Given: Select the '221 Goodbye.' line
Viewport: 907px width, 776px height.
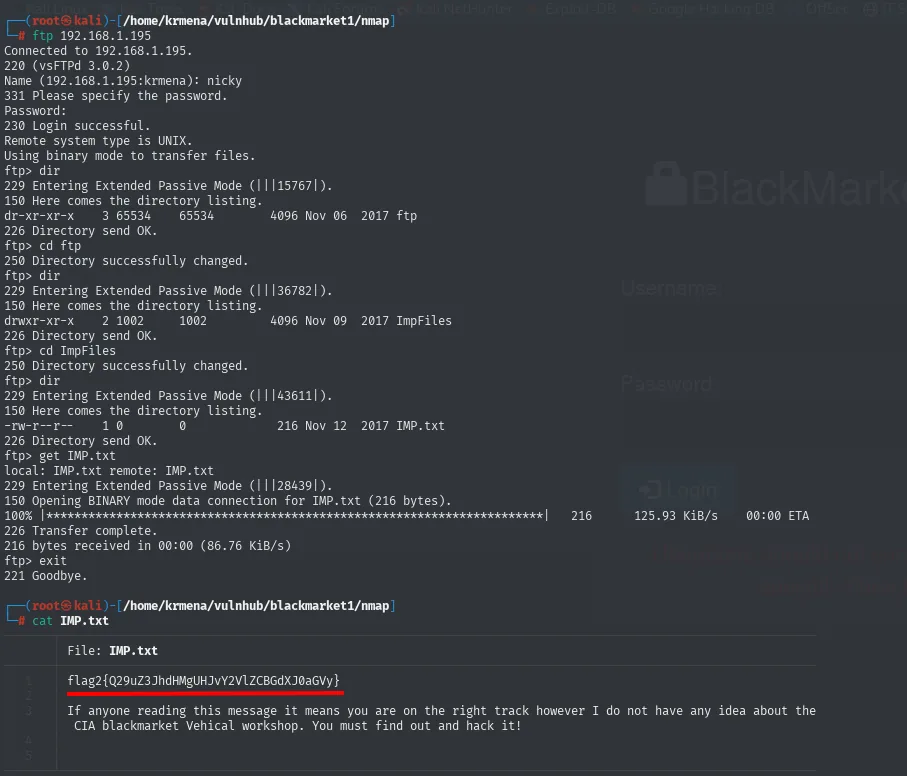Looking at the screenshot, I should pyautogui.click(x=46, y=577).
